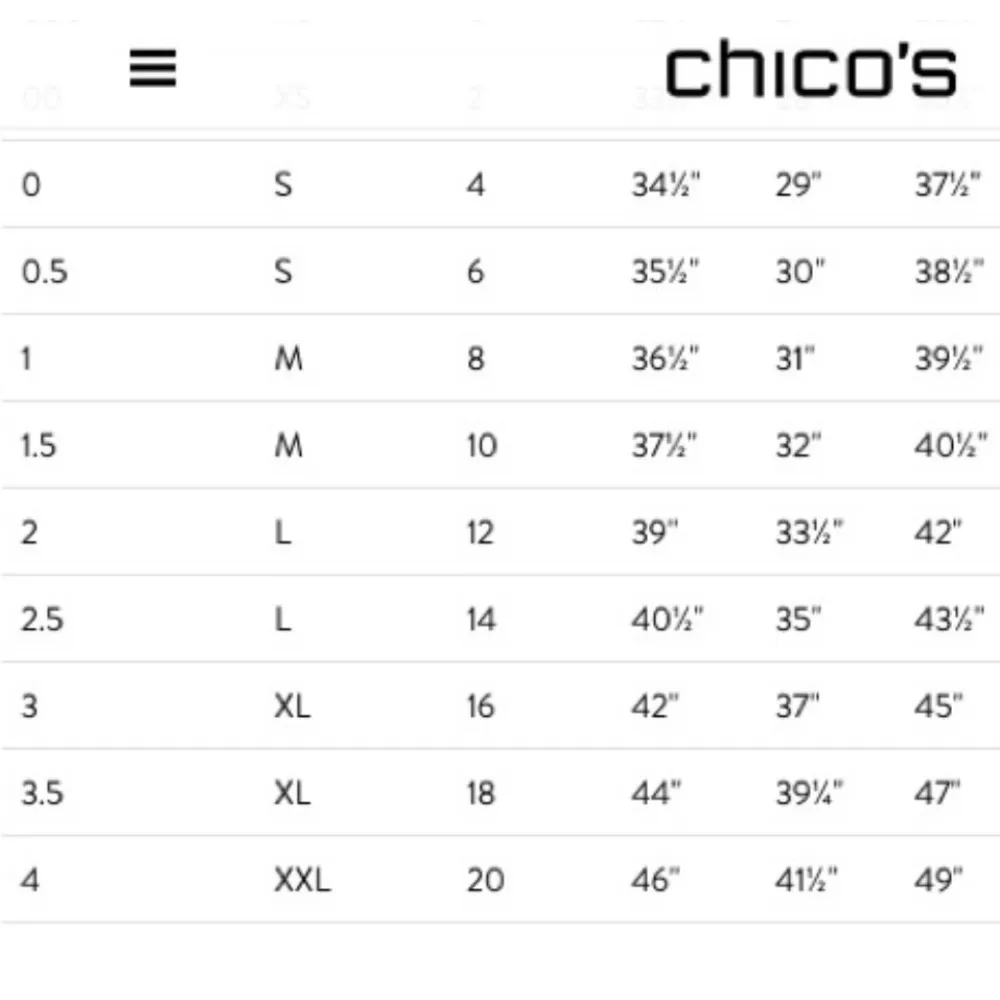The image size is (1000, 1000).
Task: Select the XXL size cell
Action: pyautogui.click(x=302, y=880)
